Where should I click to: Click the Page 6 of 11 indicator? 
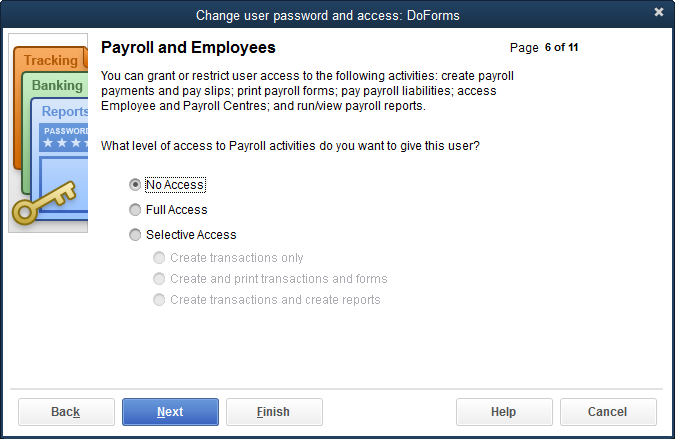tap(544, 47)
